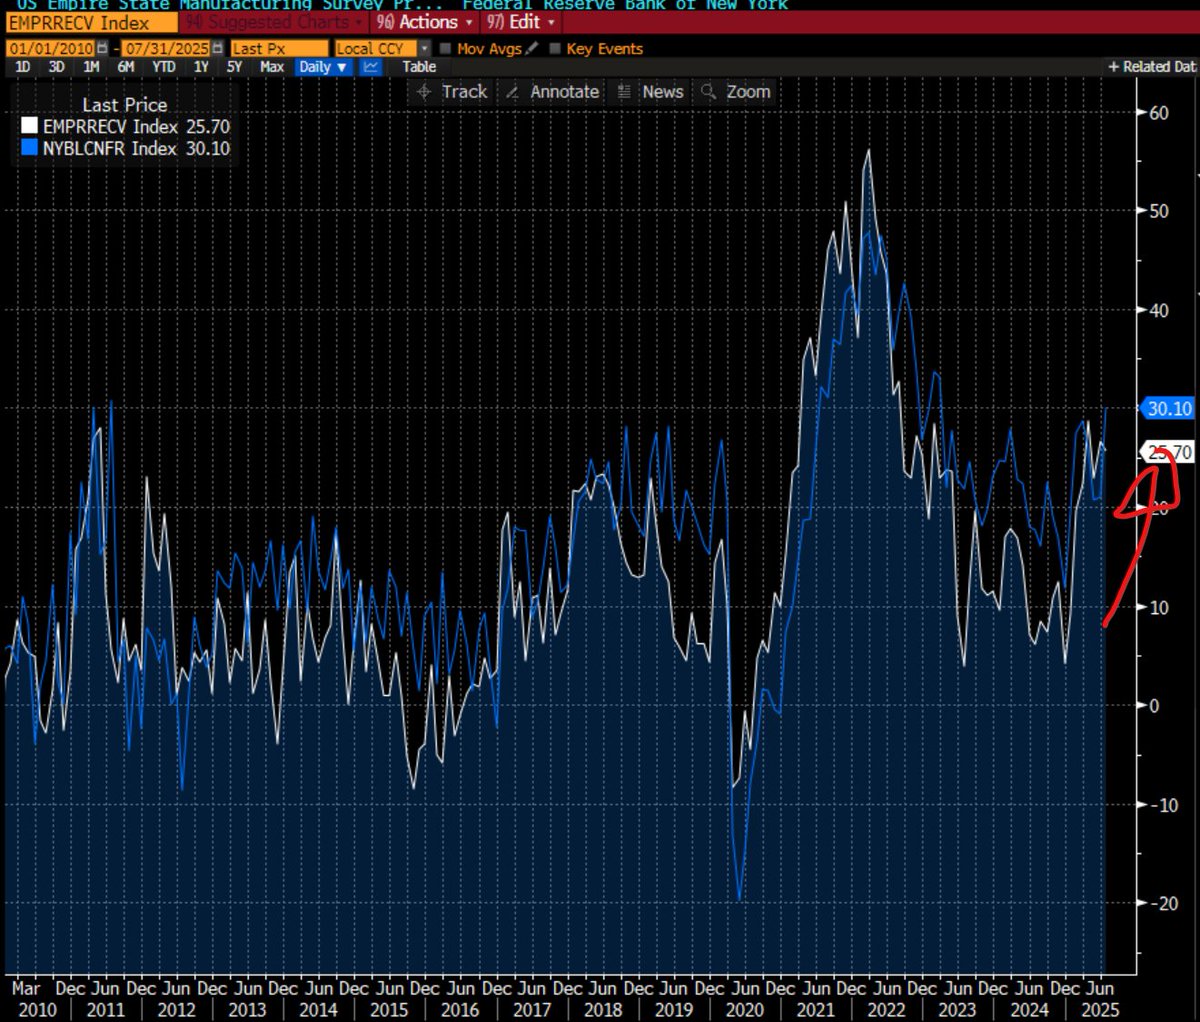Select the 1Y range tab

pos(201,67)
